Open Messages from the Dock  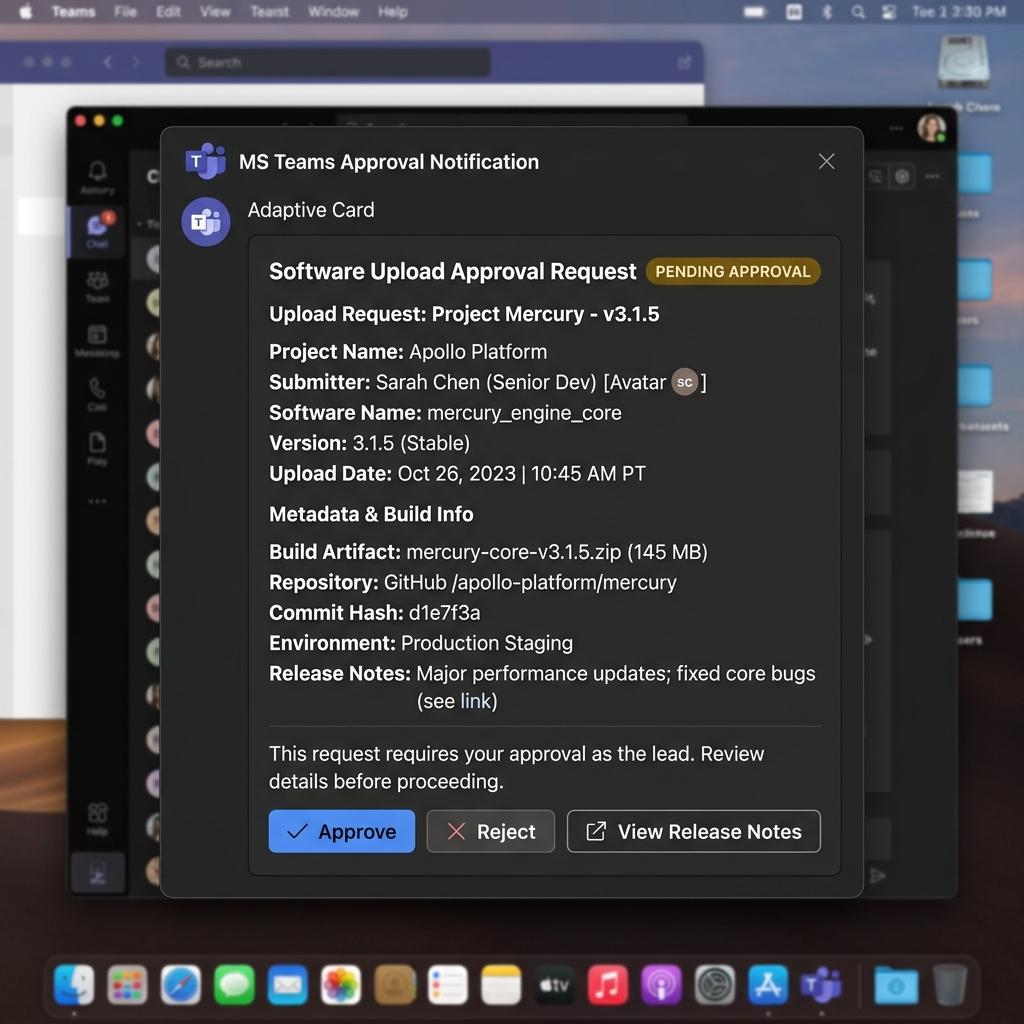pos(234,984)
